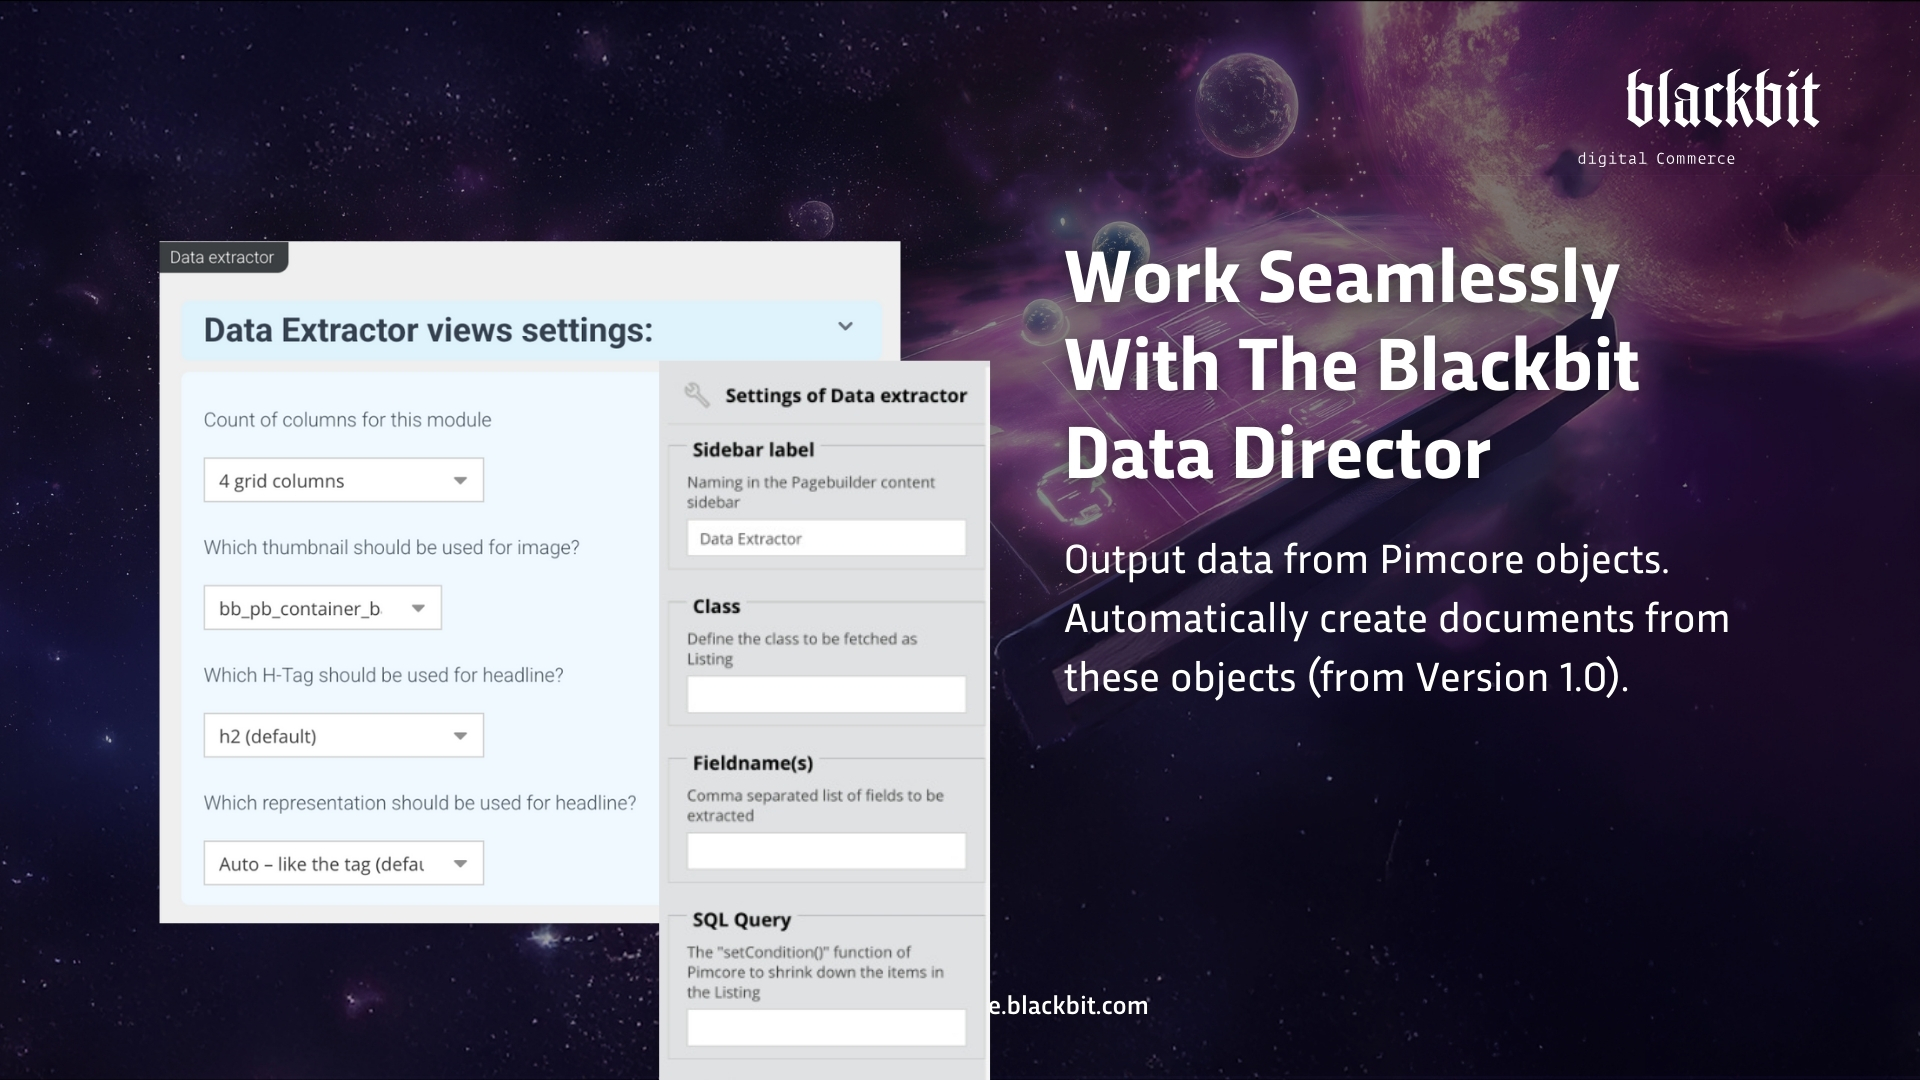This screenshot has height=1080, width=1920.
Task: Click the empty Class input field
Action: [826, 694]
